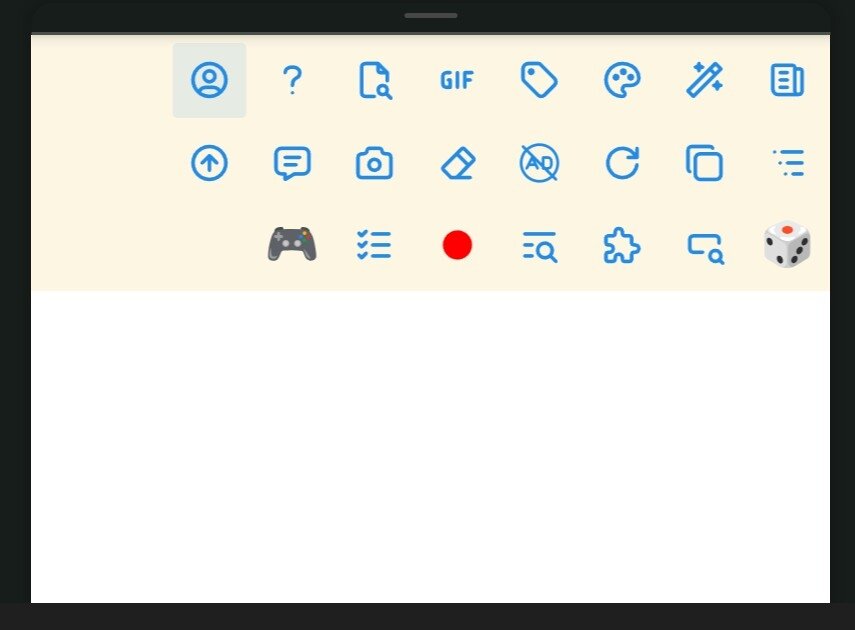
Task: Open the indented list outline icon
Action: click(788, 163)
